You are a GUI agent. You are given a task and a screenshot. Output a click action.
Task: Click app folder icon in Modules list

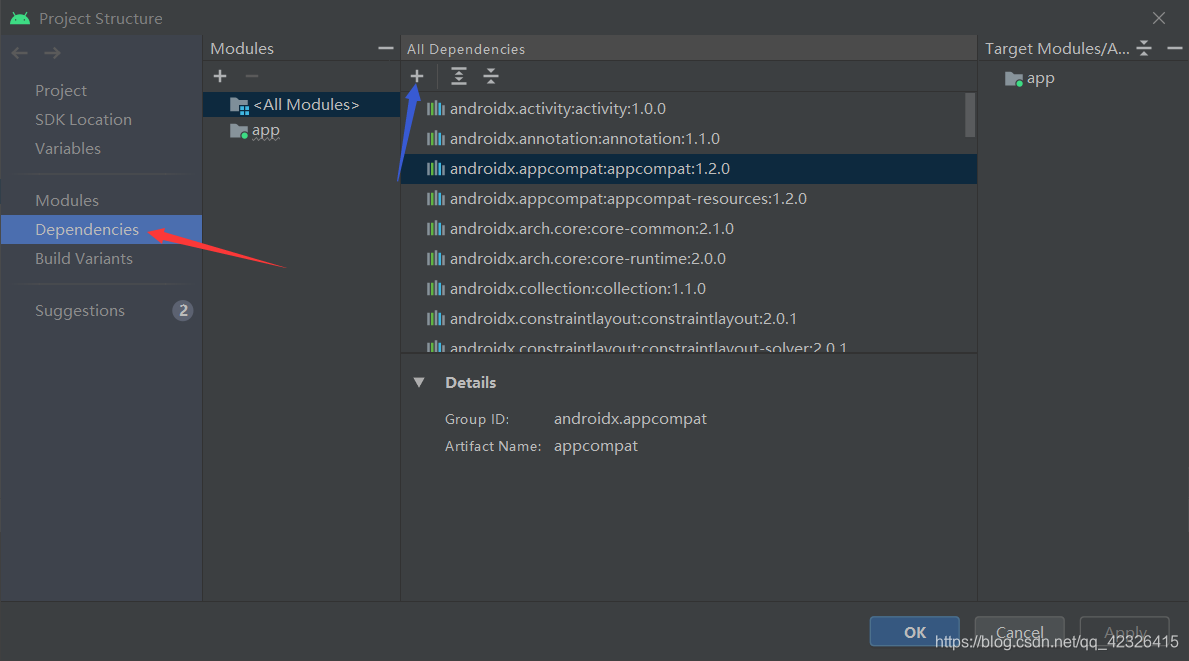(240, 131)
